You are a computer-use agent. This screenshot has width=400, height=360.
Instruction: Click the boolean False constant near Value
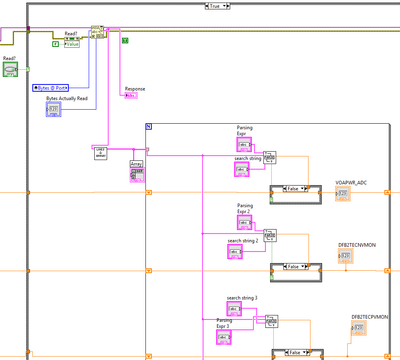pos(56,44)
